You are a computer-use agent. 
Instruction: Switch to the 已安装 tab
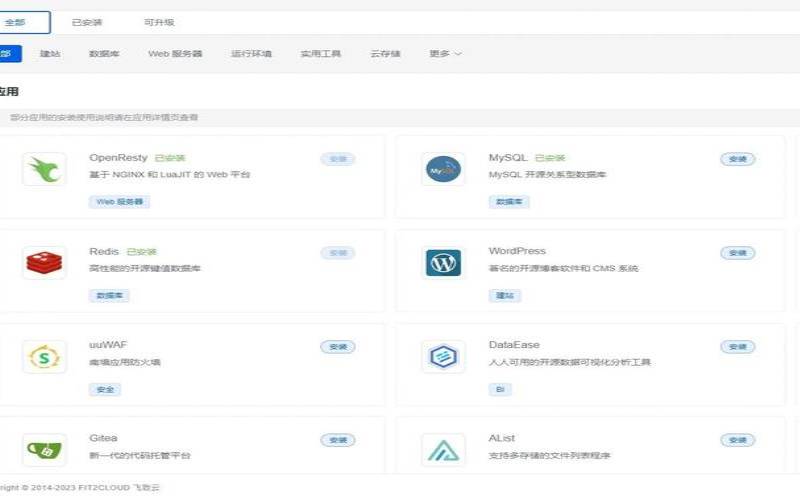click(x=87, y=22)
